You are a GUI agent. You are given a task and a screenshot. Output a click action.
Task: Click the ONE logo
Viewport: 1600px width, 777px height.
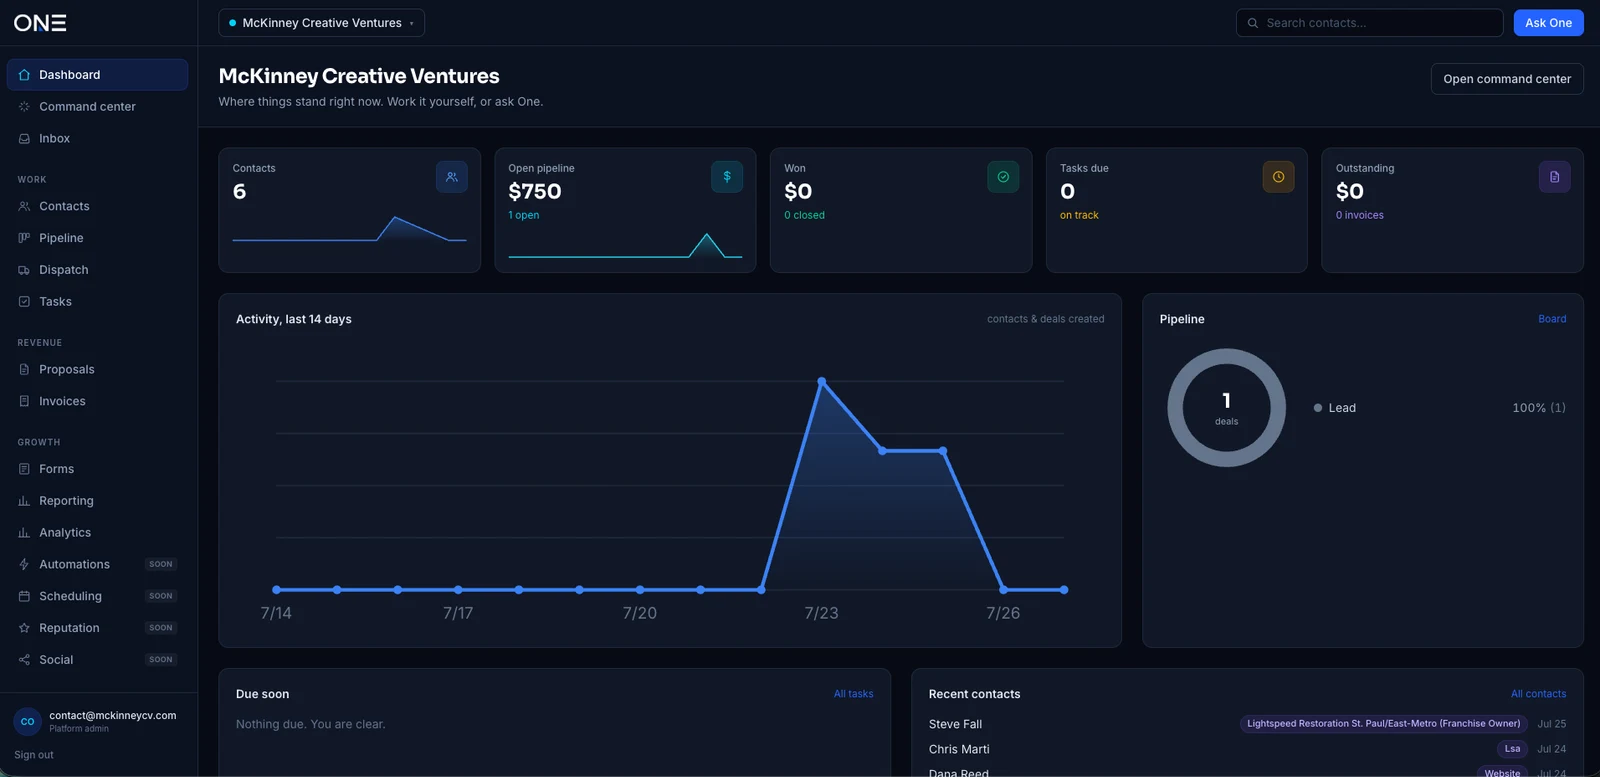(40, 22)
